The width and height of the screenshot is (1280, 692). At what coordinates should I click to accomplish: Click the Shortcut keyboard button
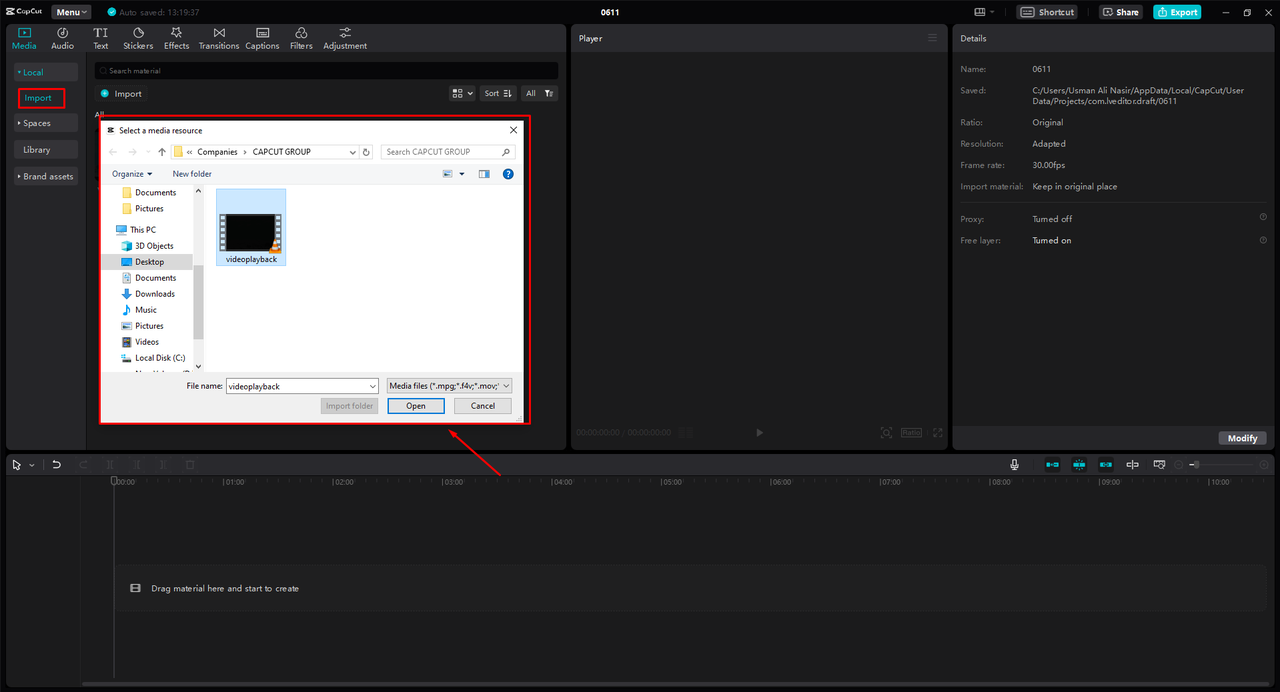tap(1047, 12)
